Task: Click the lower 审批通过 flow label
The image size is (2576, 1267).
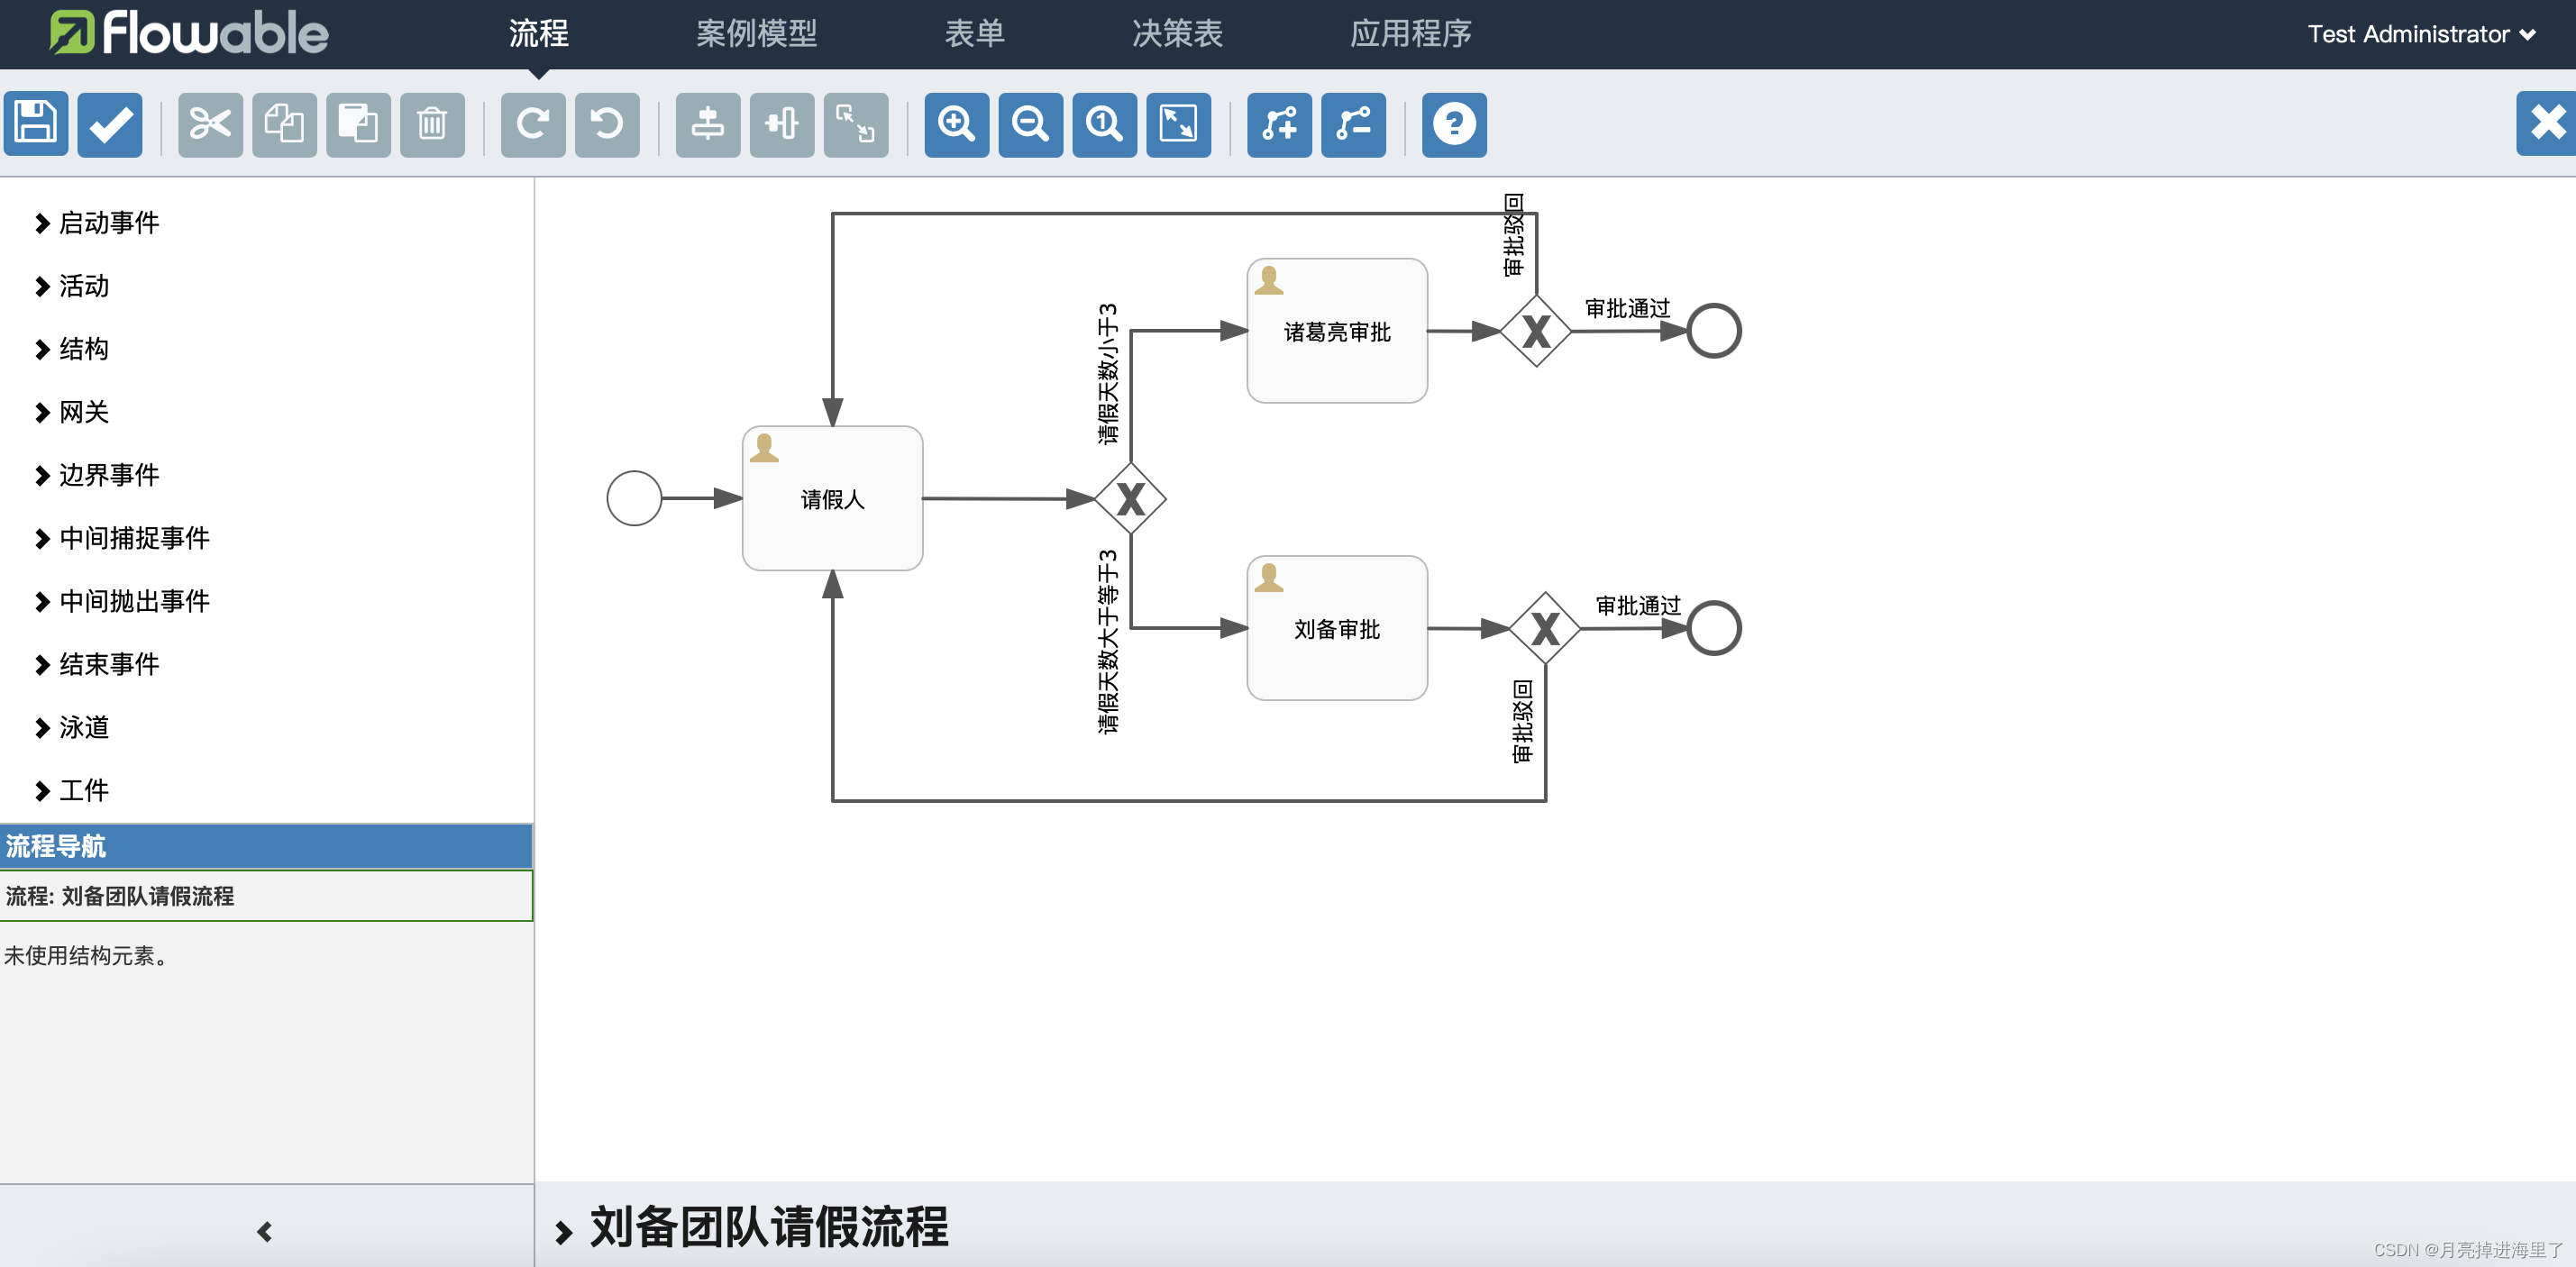Action: (1637, 605)
